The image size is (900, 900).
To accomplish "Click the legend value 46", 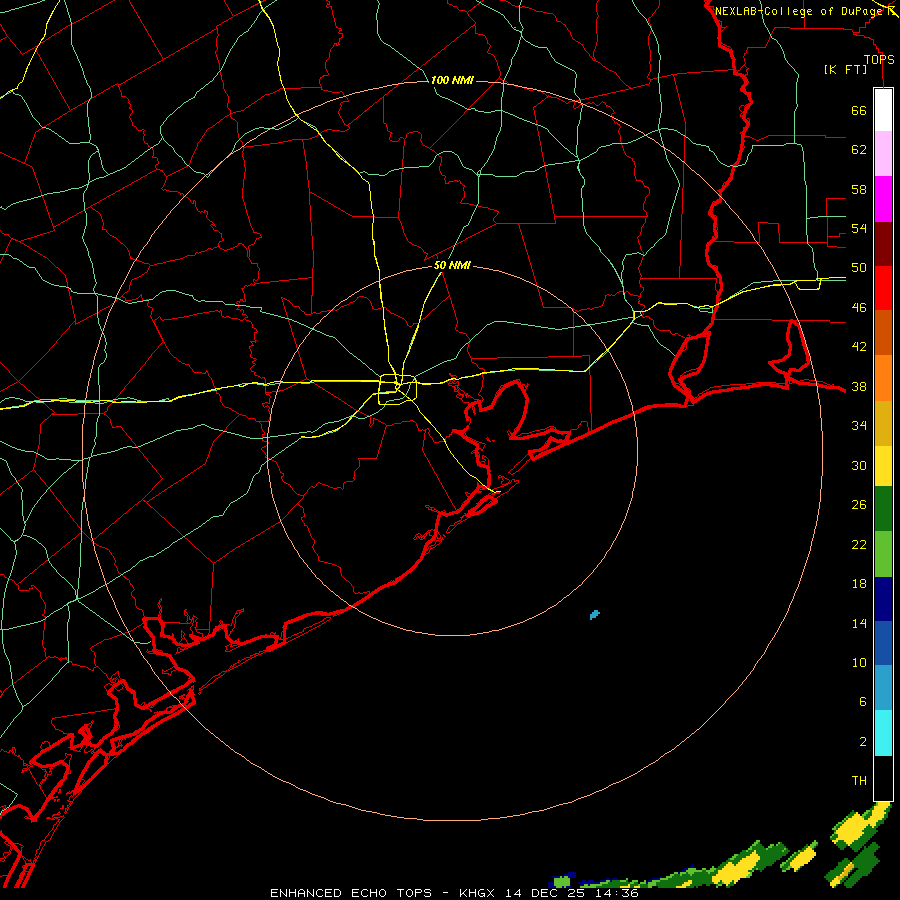I will (859, 308).
